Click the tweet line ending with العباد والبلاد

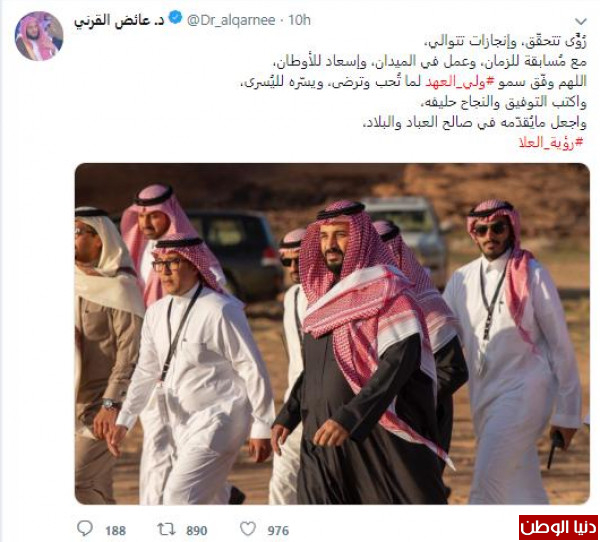[x=474, y=122]
